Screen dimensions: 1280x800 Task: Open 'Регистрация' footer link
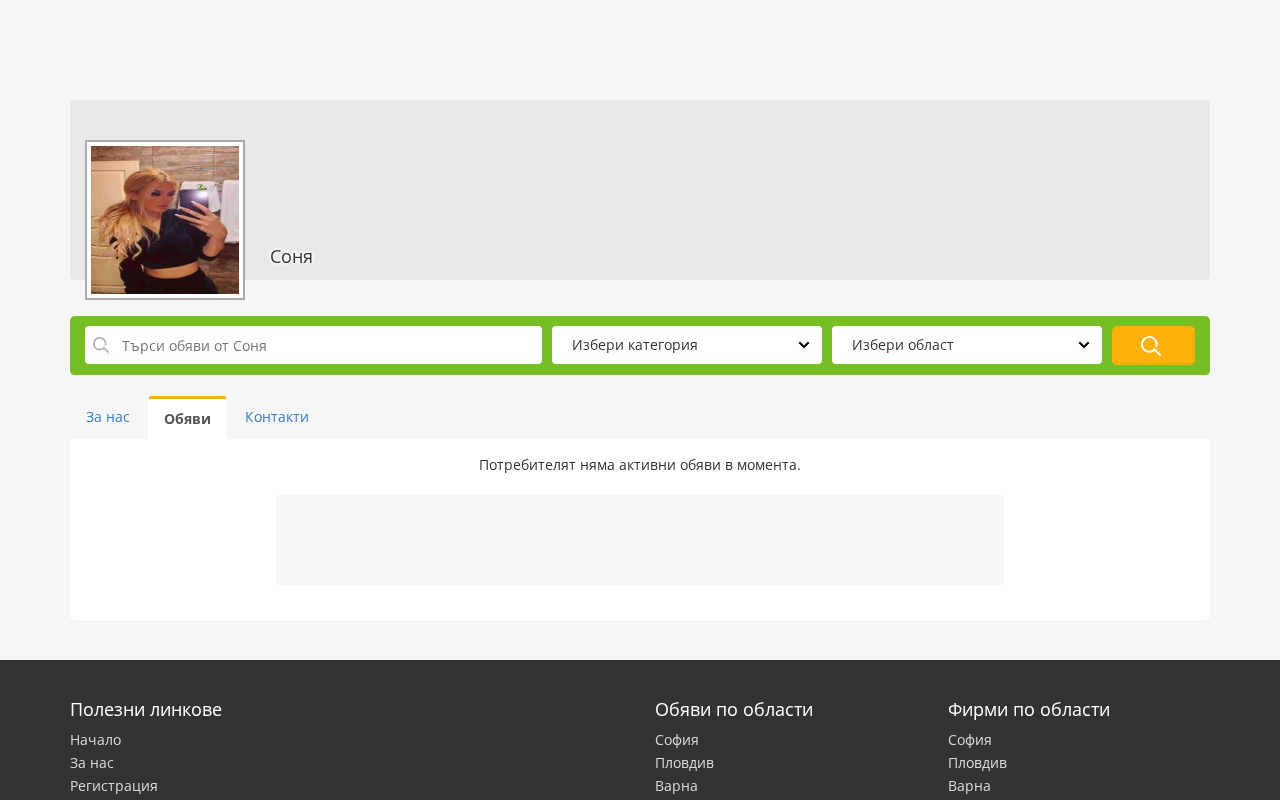114,786
